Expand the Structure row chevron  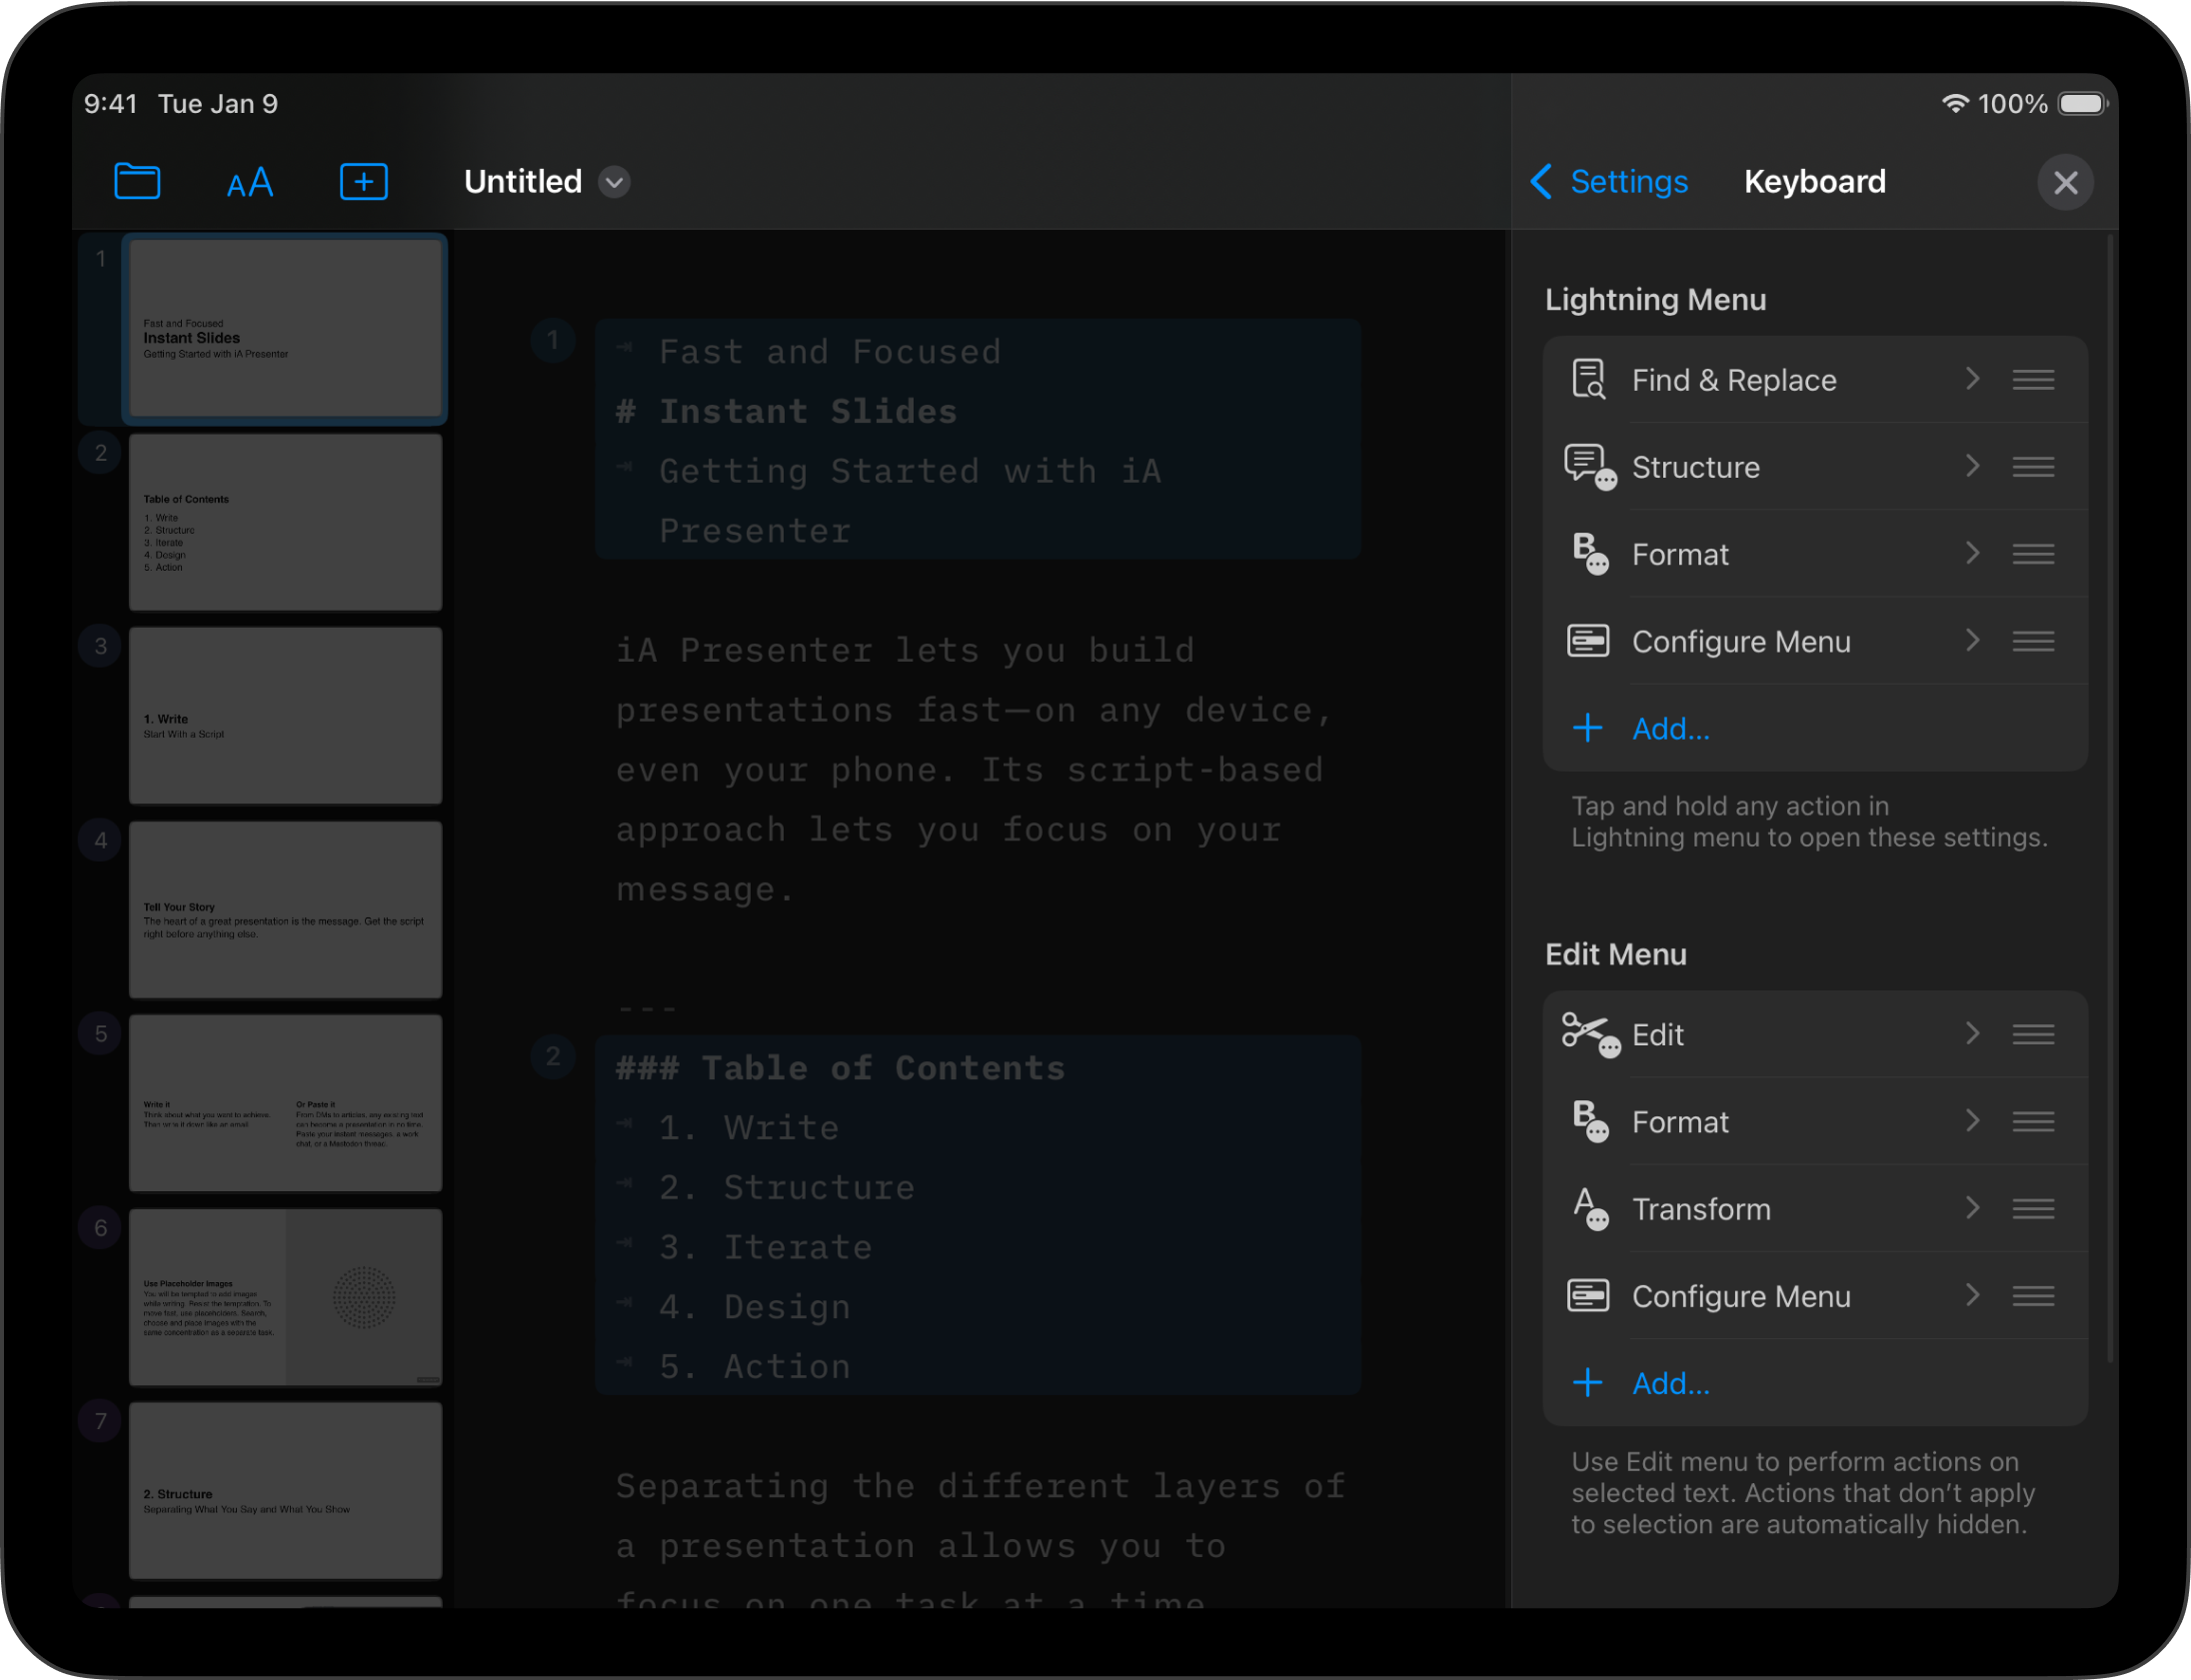(1971, 466)
